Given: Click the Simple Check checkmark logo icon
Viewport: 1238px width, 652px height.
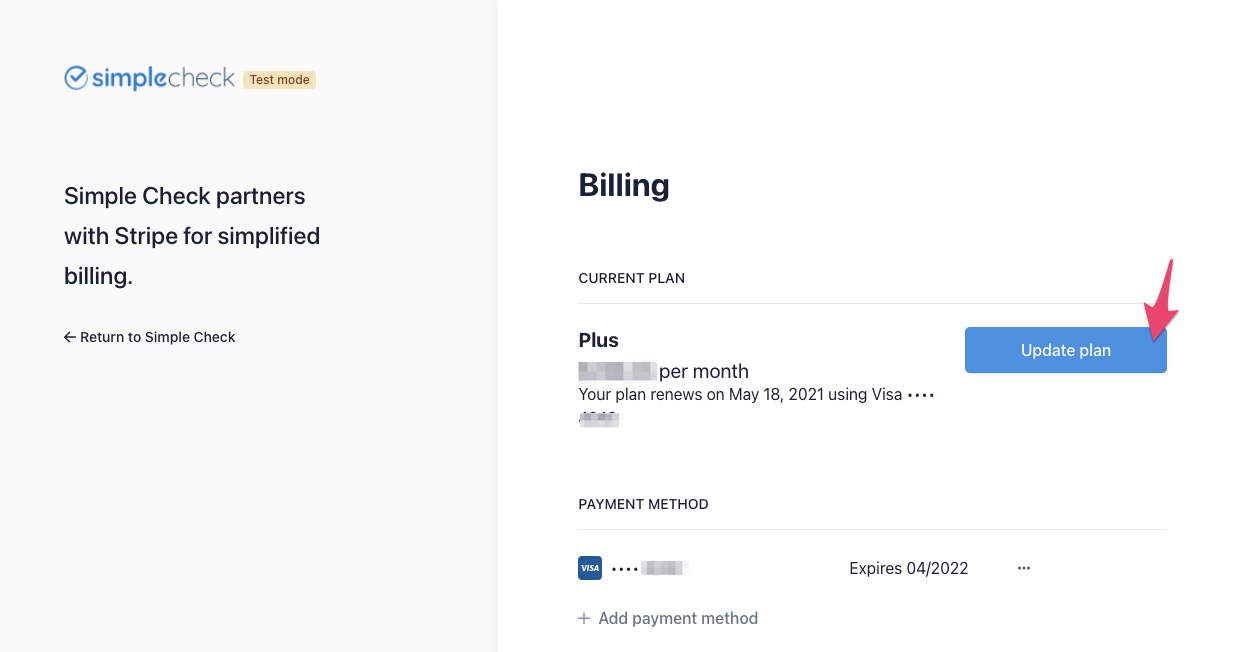Looking at the screenshot, I should (76, 78).
